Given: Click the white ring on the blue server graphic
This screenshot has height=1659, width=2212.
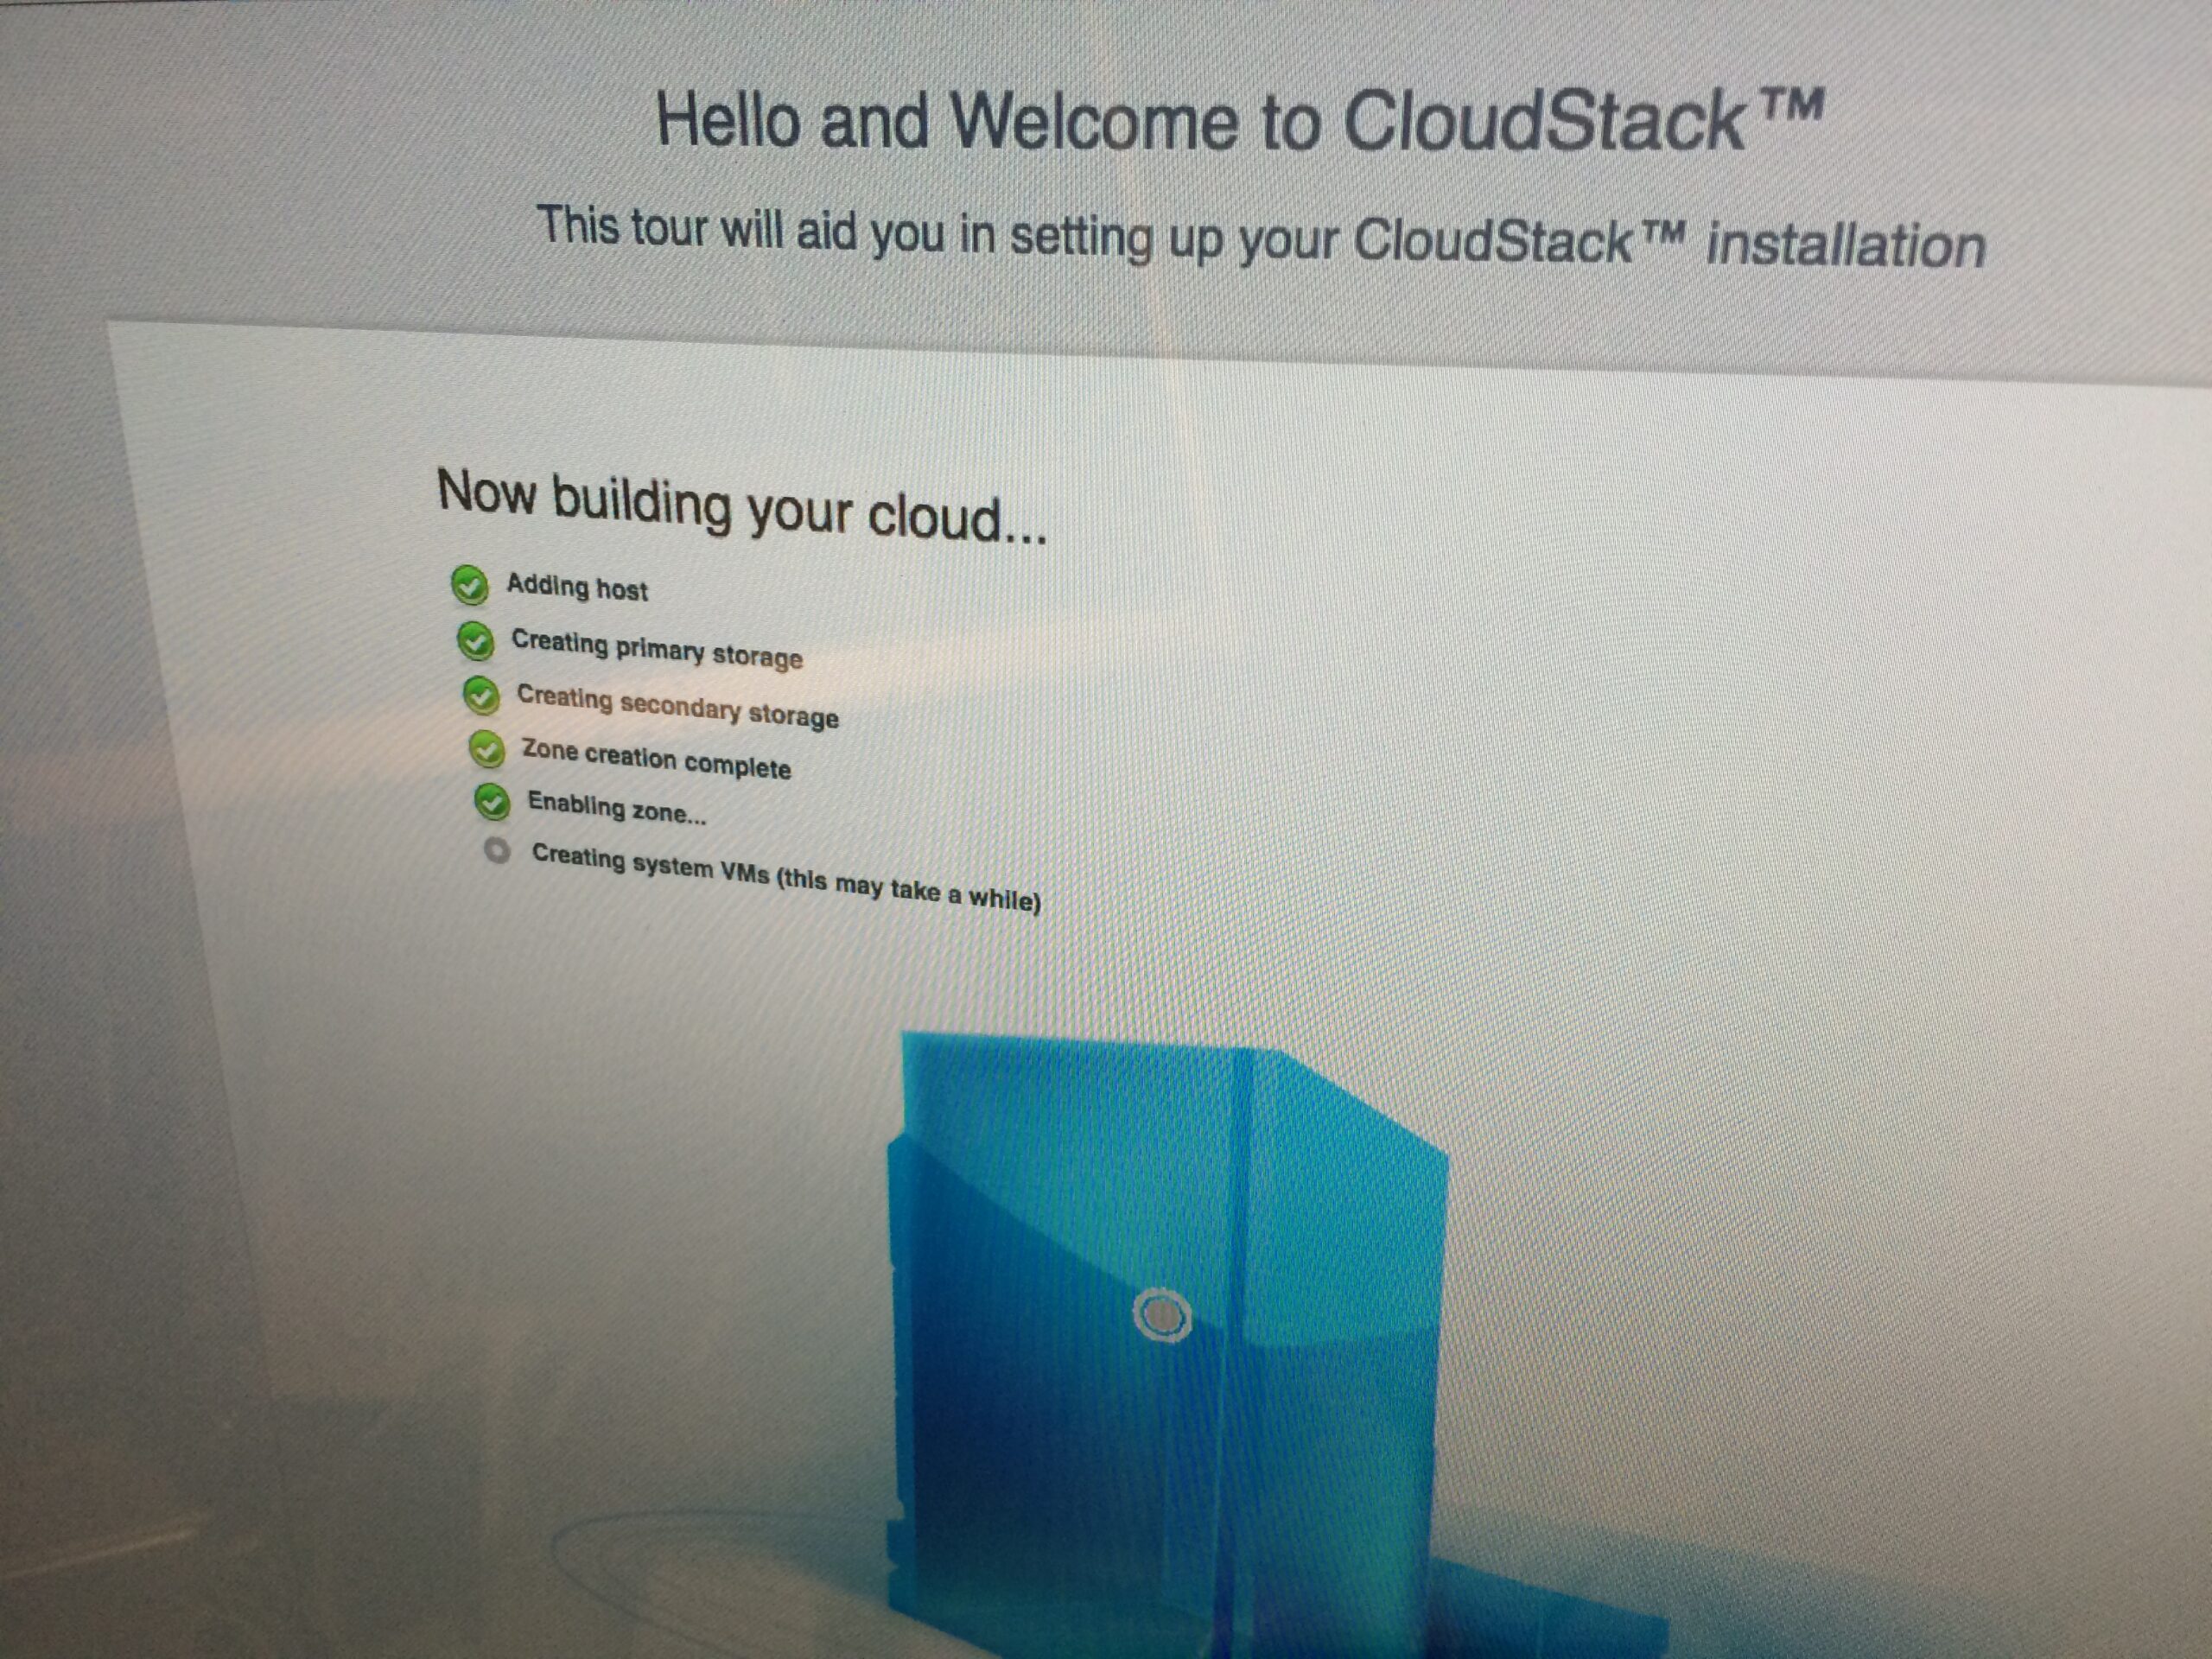Looking at the screenshot, I should (1162, 1316).
